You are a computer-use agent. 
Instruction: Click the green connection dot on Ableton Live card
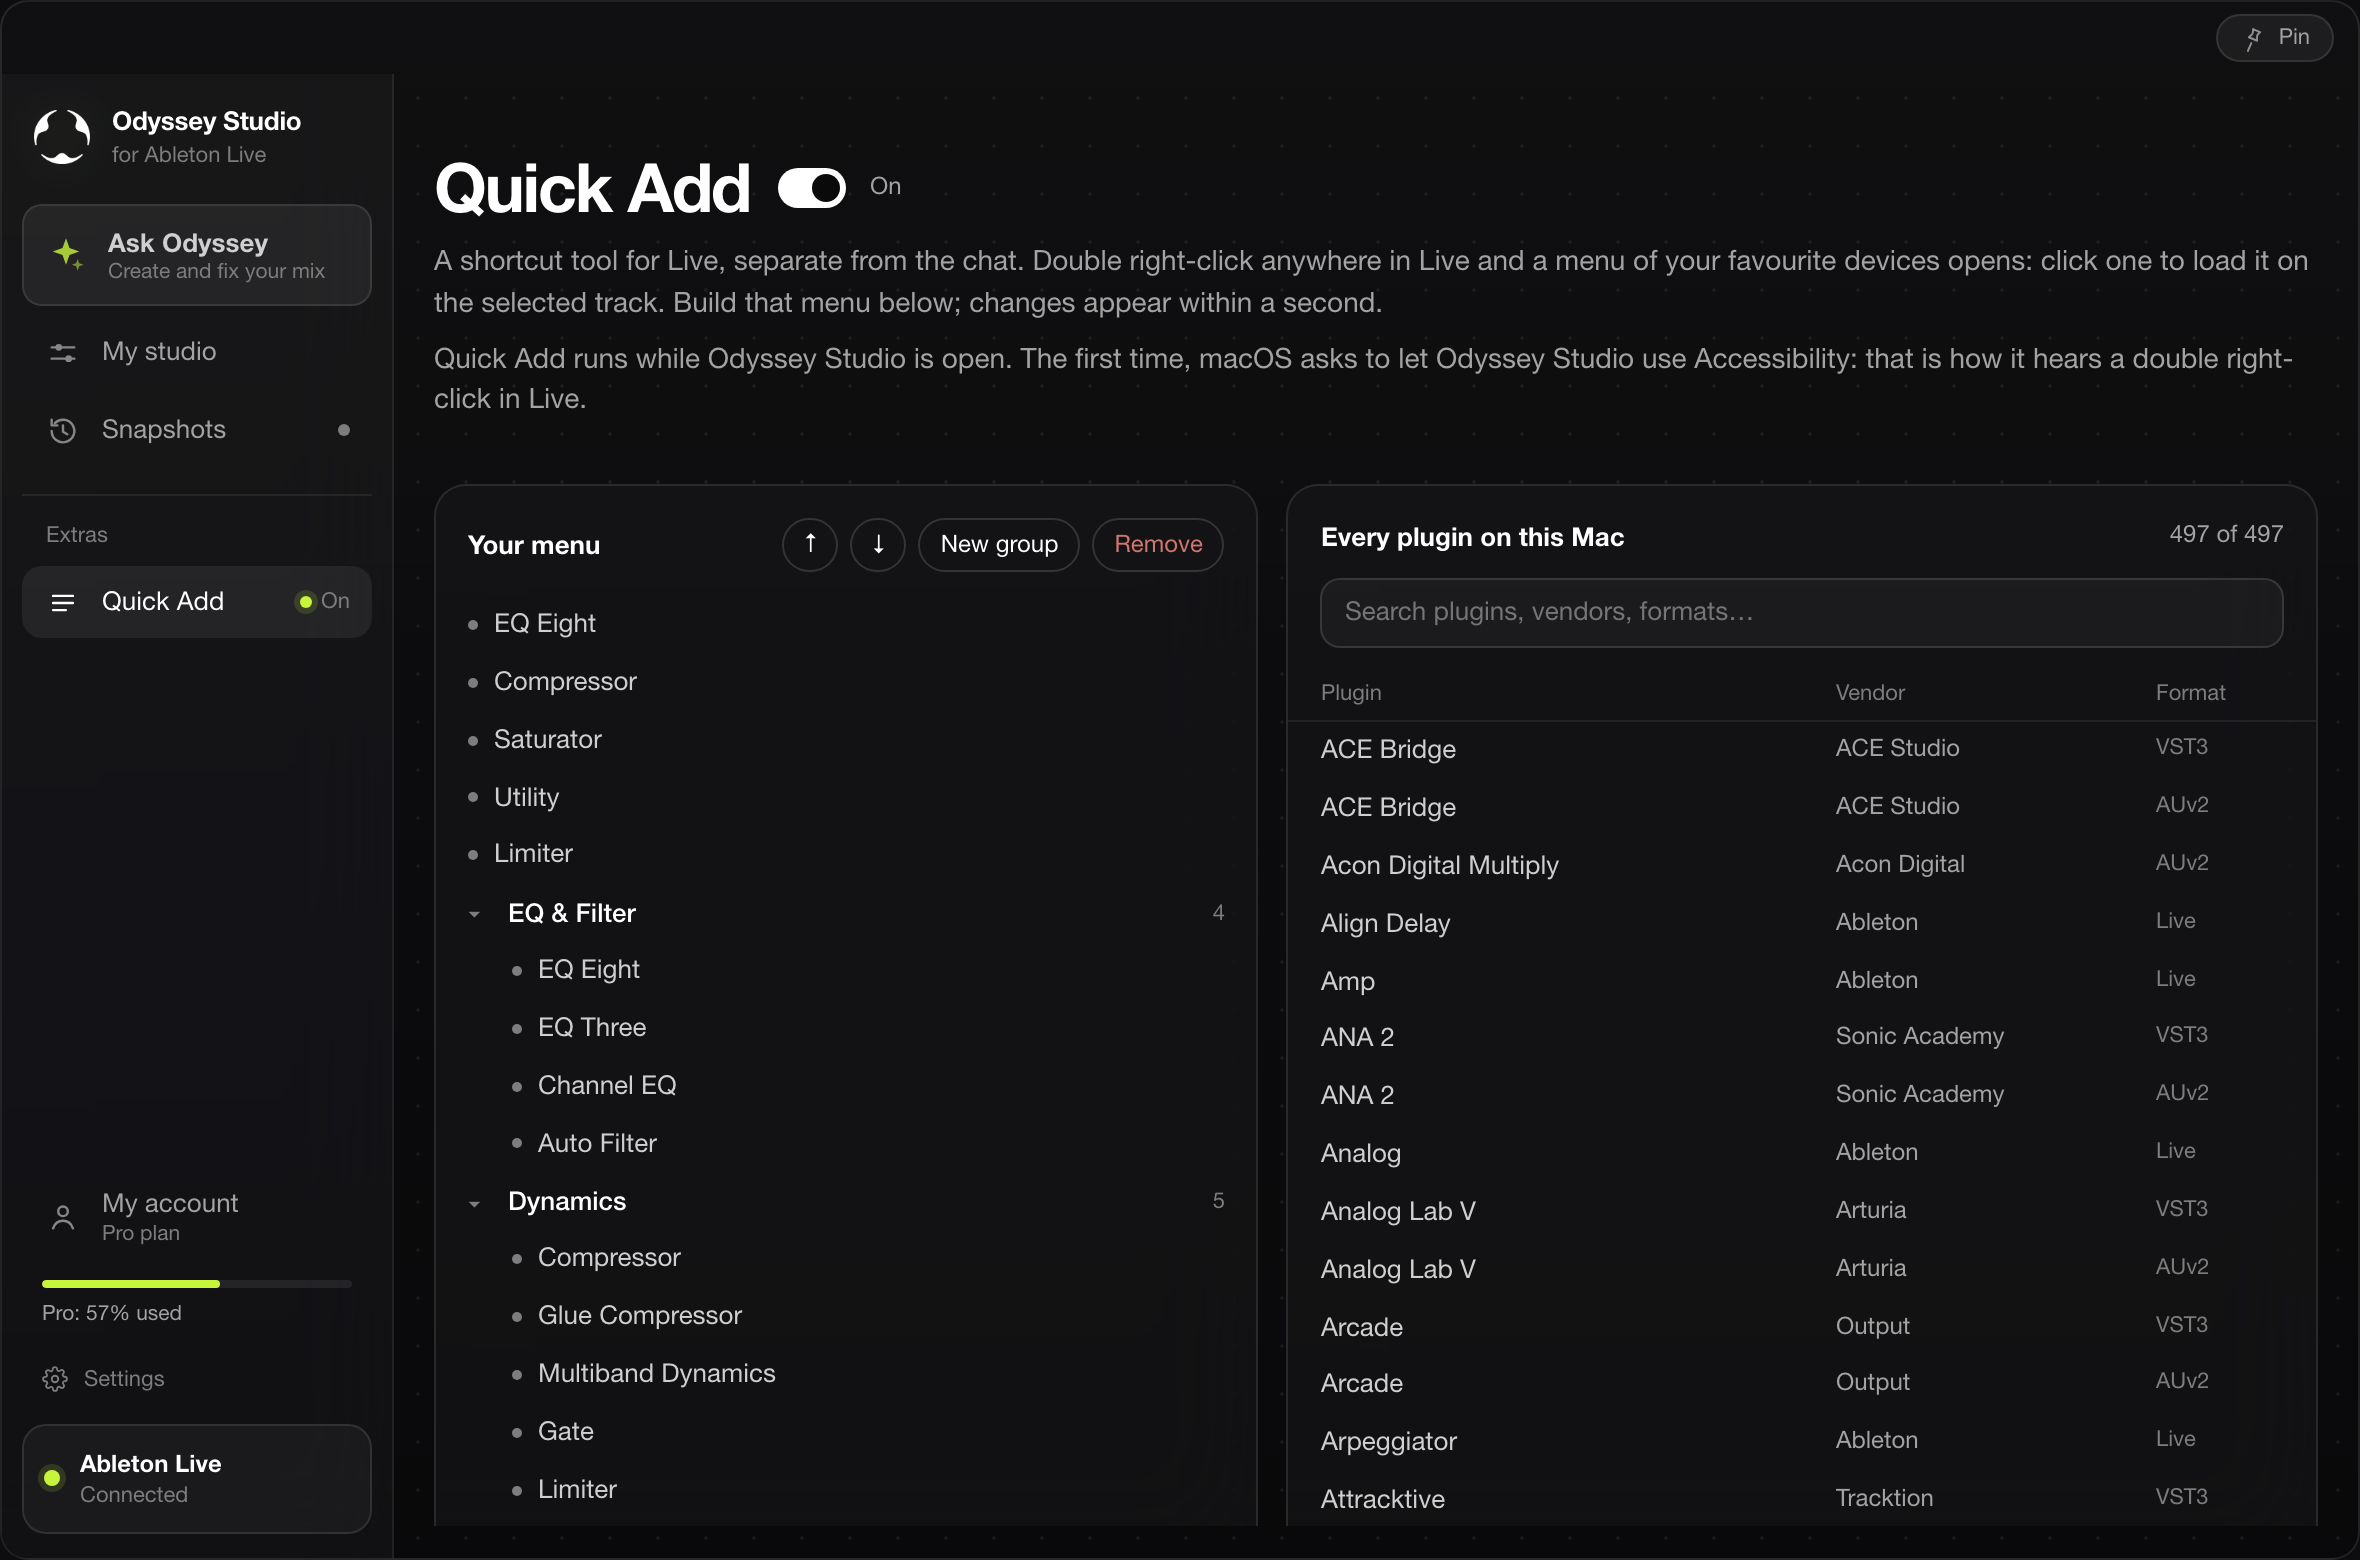52,1478
